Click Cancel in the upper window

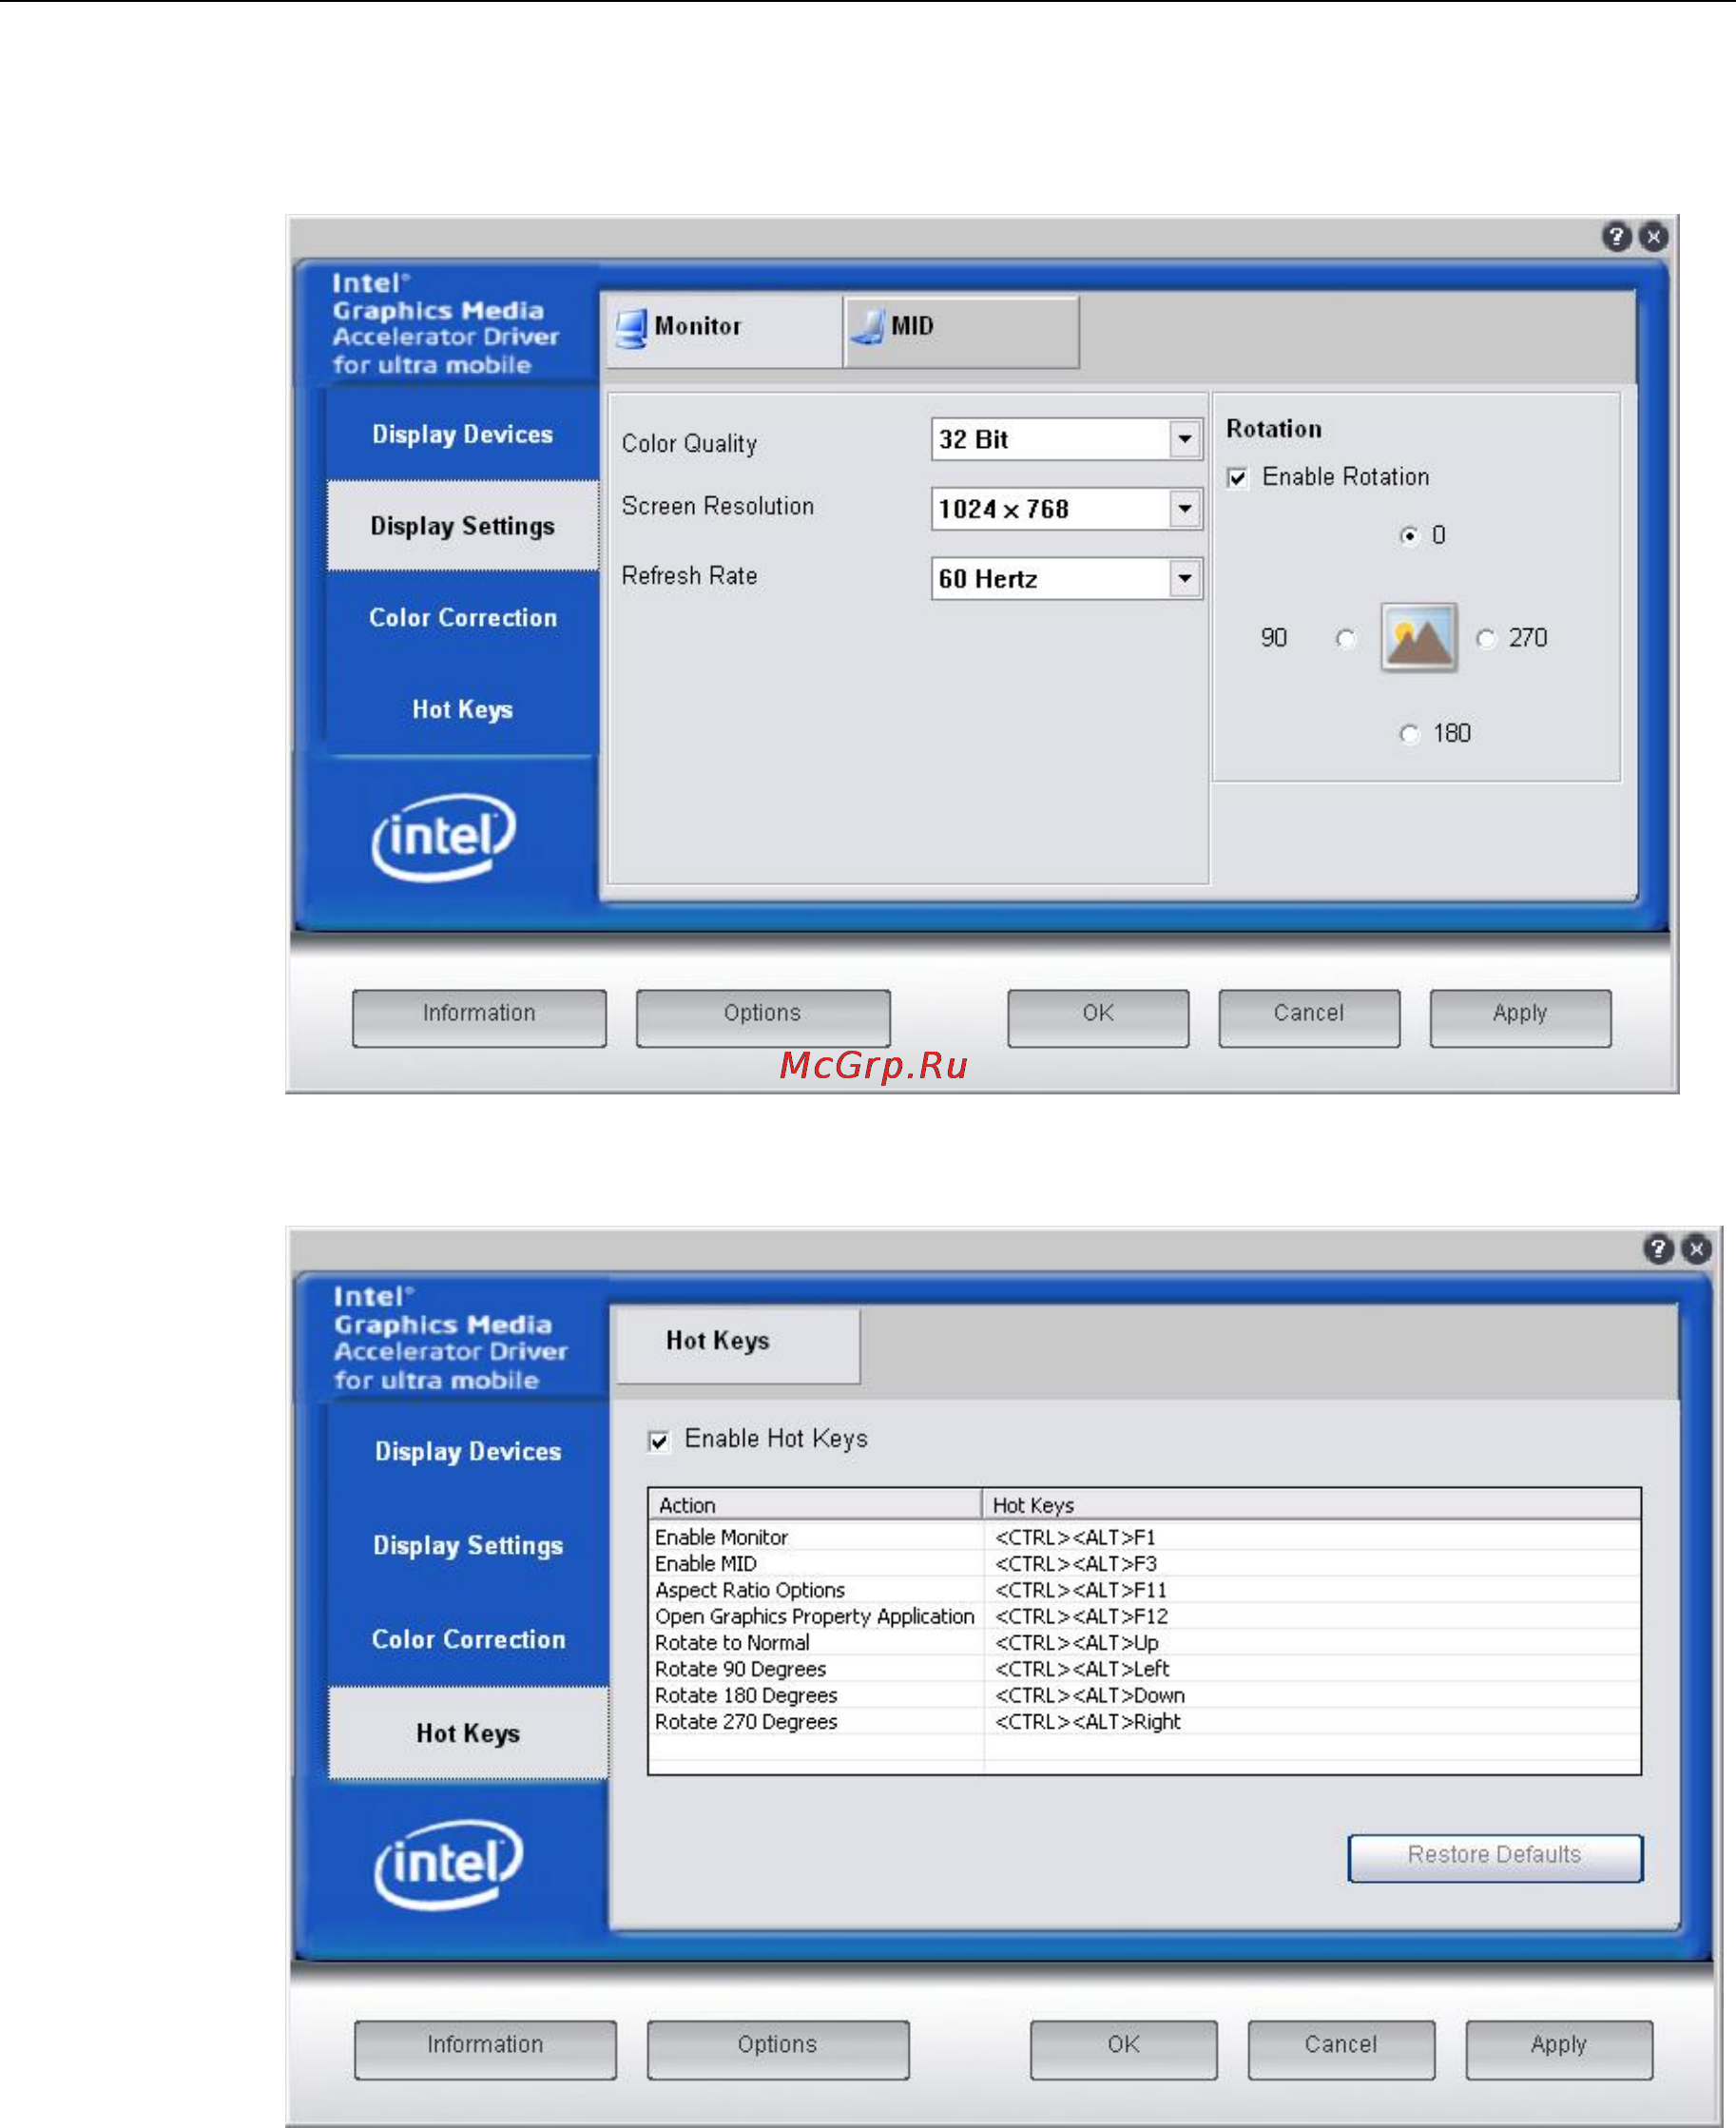coord(1309,1018)
